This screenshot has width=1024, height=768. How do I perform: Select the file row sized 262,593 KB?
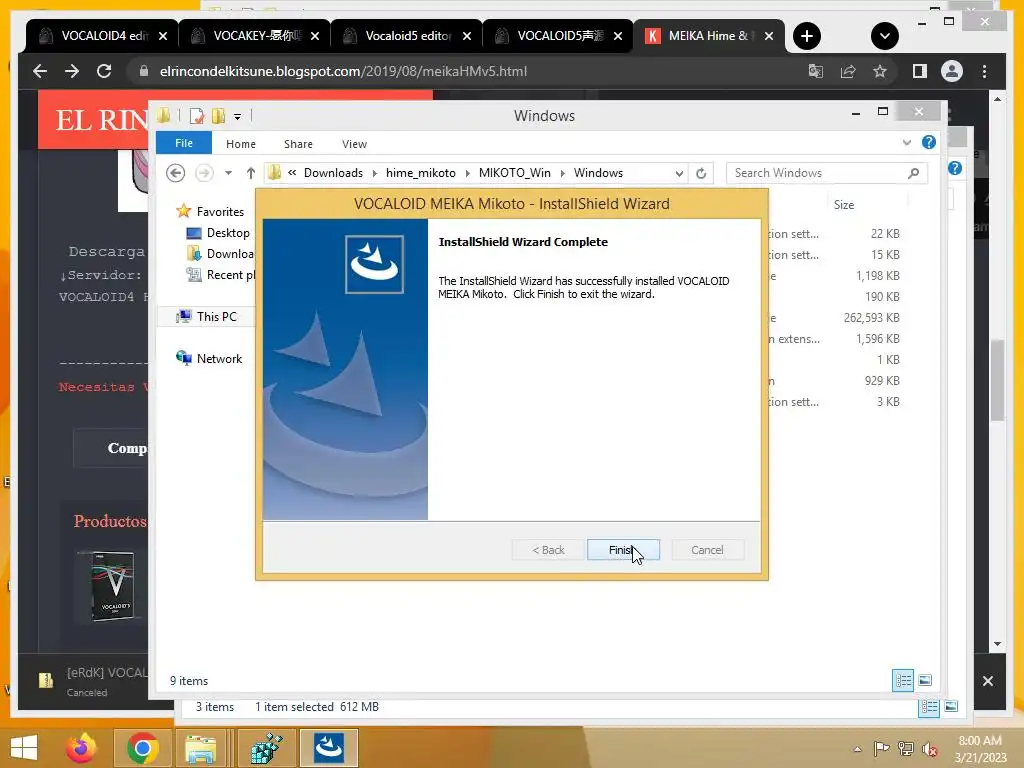pos(834,318)
